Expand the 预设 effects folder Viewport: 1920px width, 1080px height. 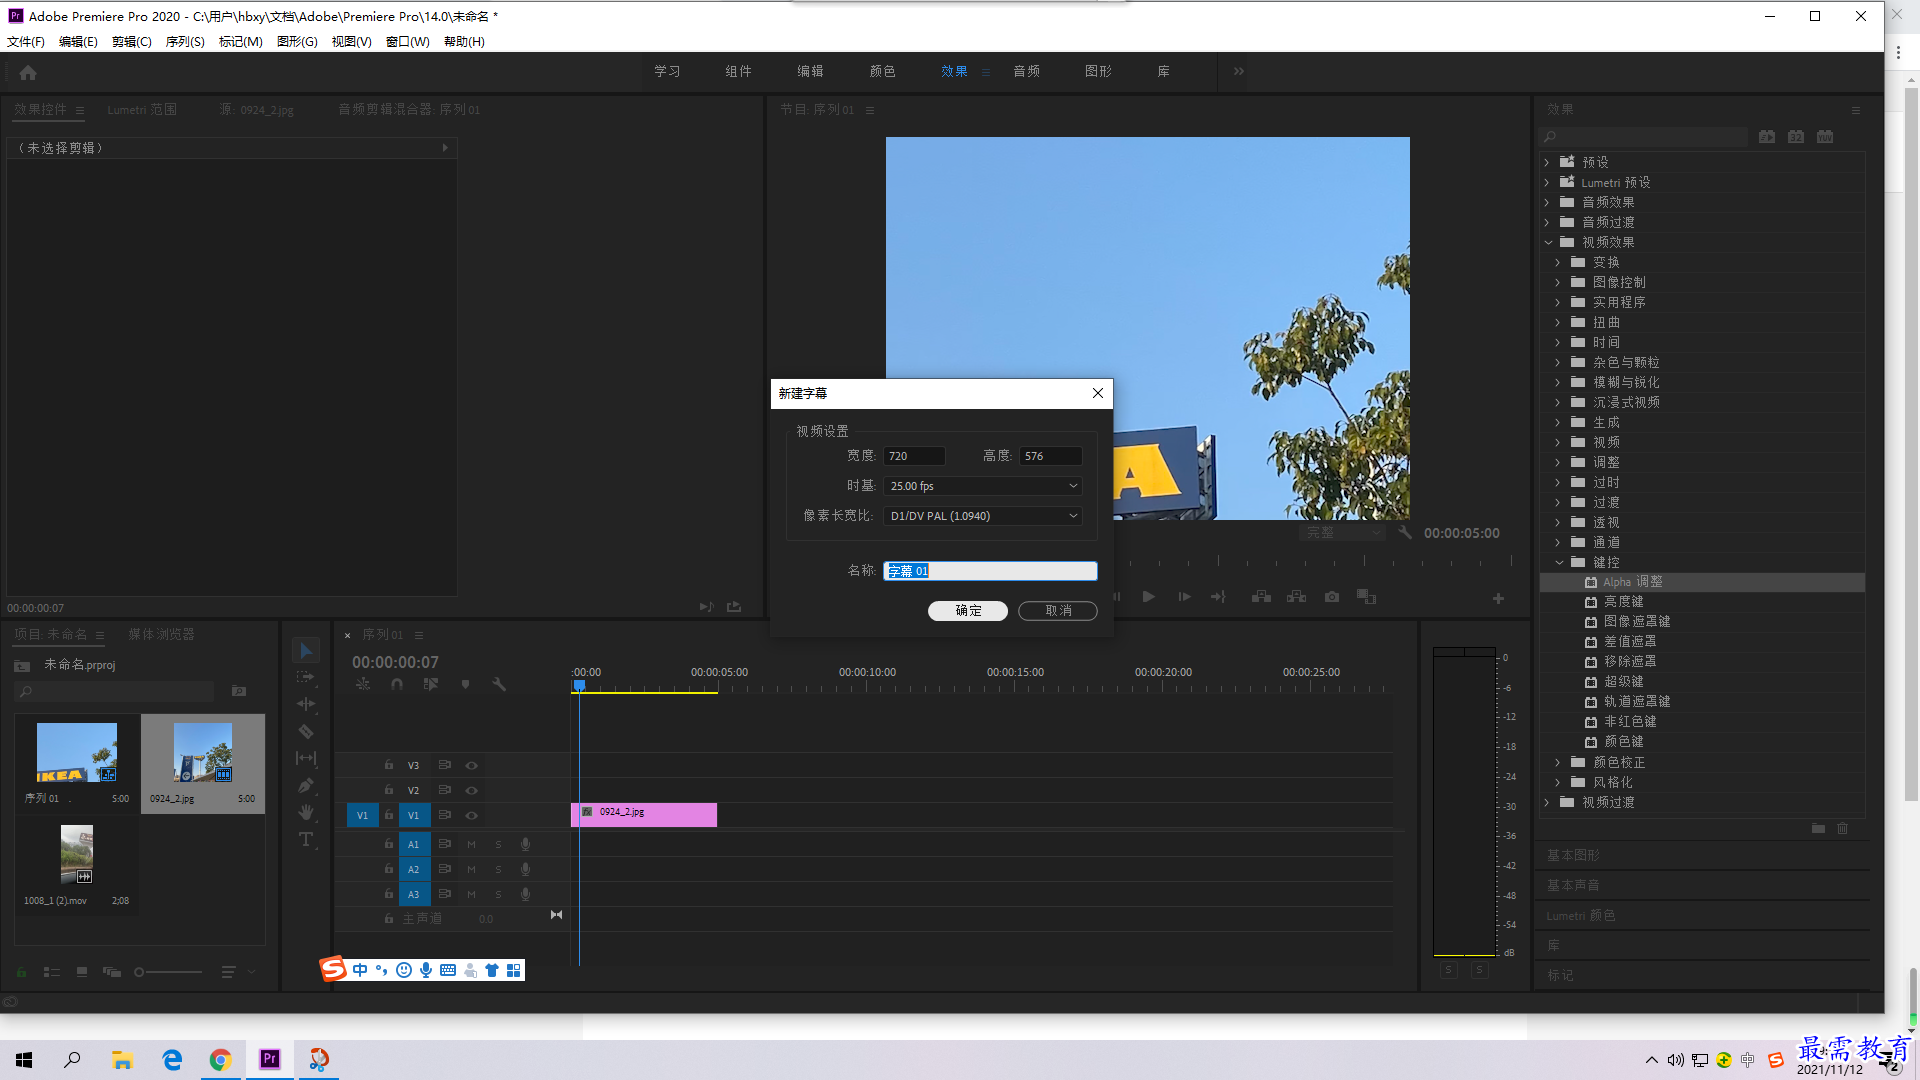1547,162
